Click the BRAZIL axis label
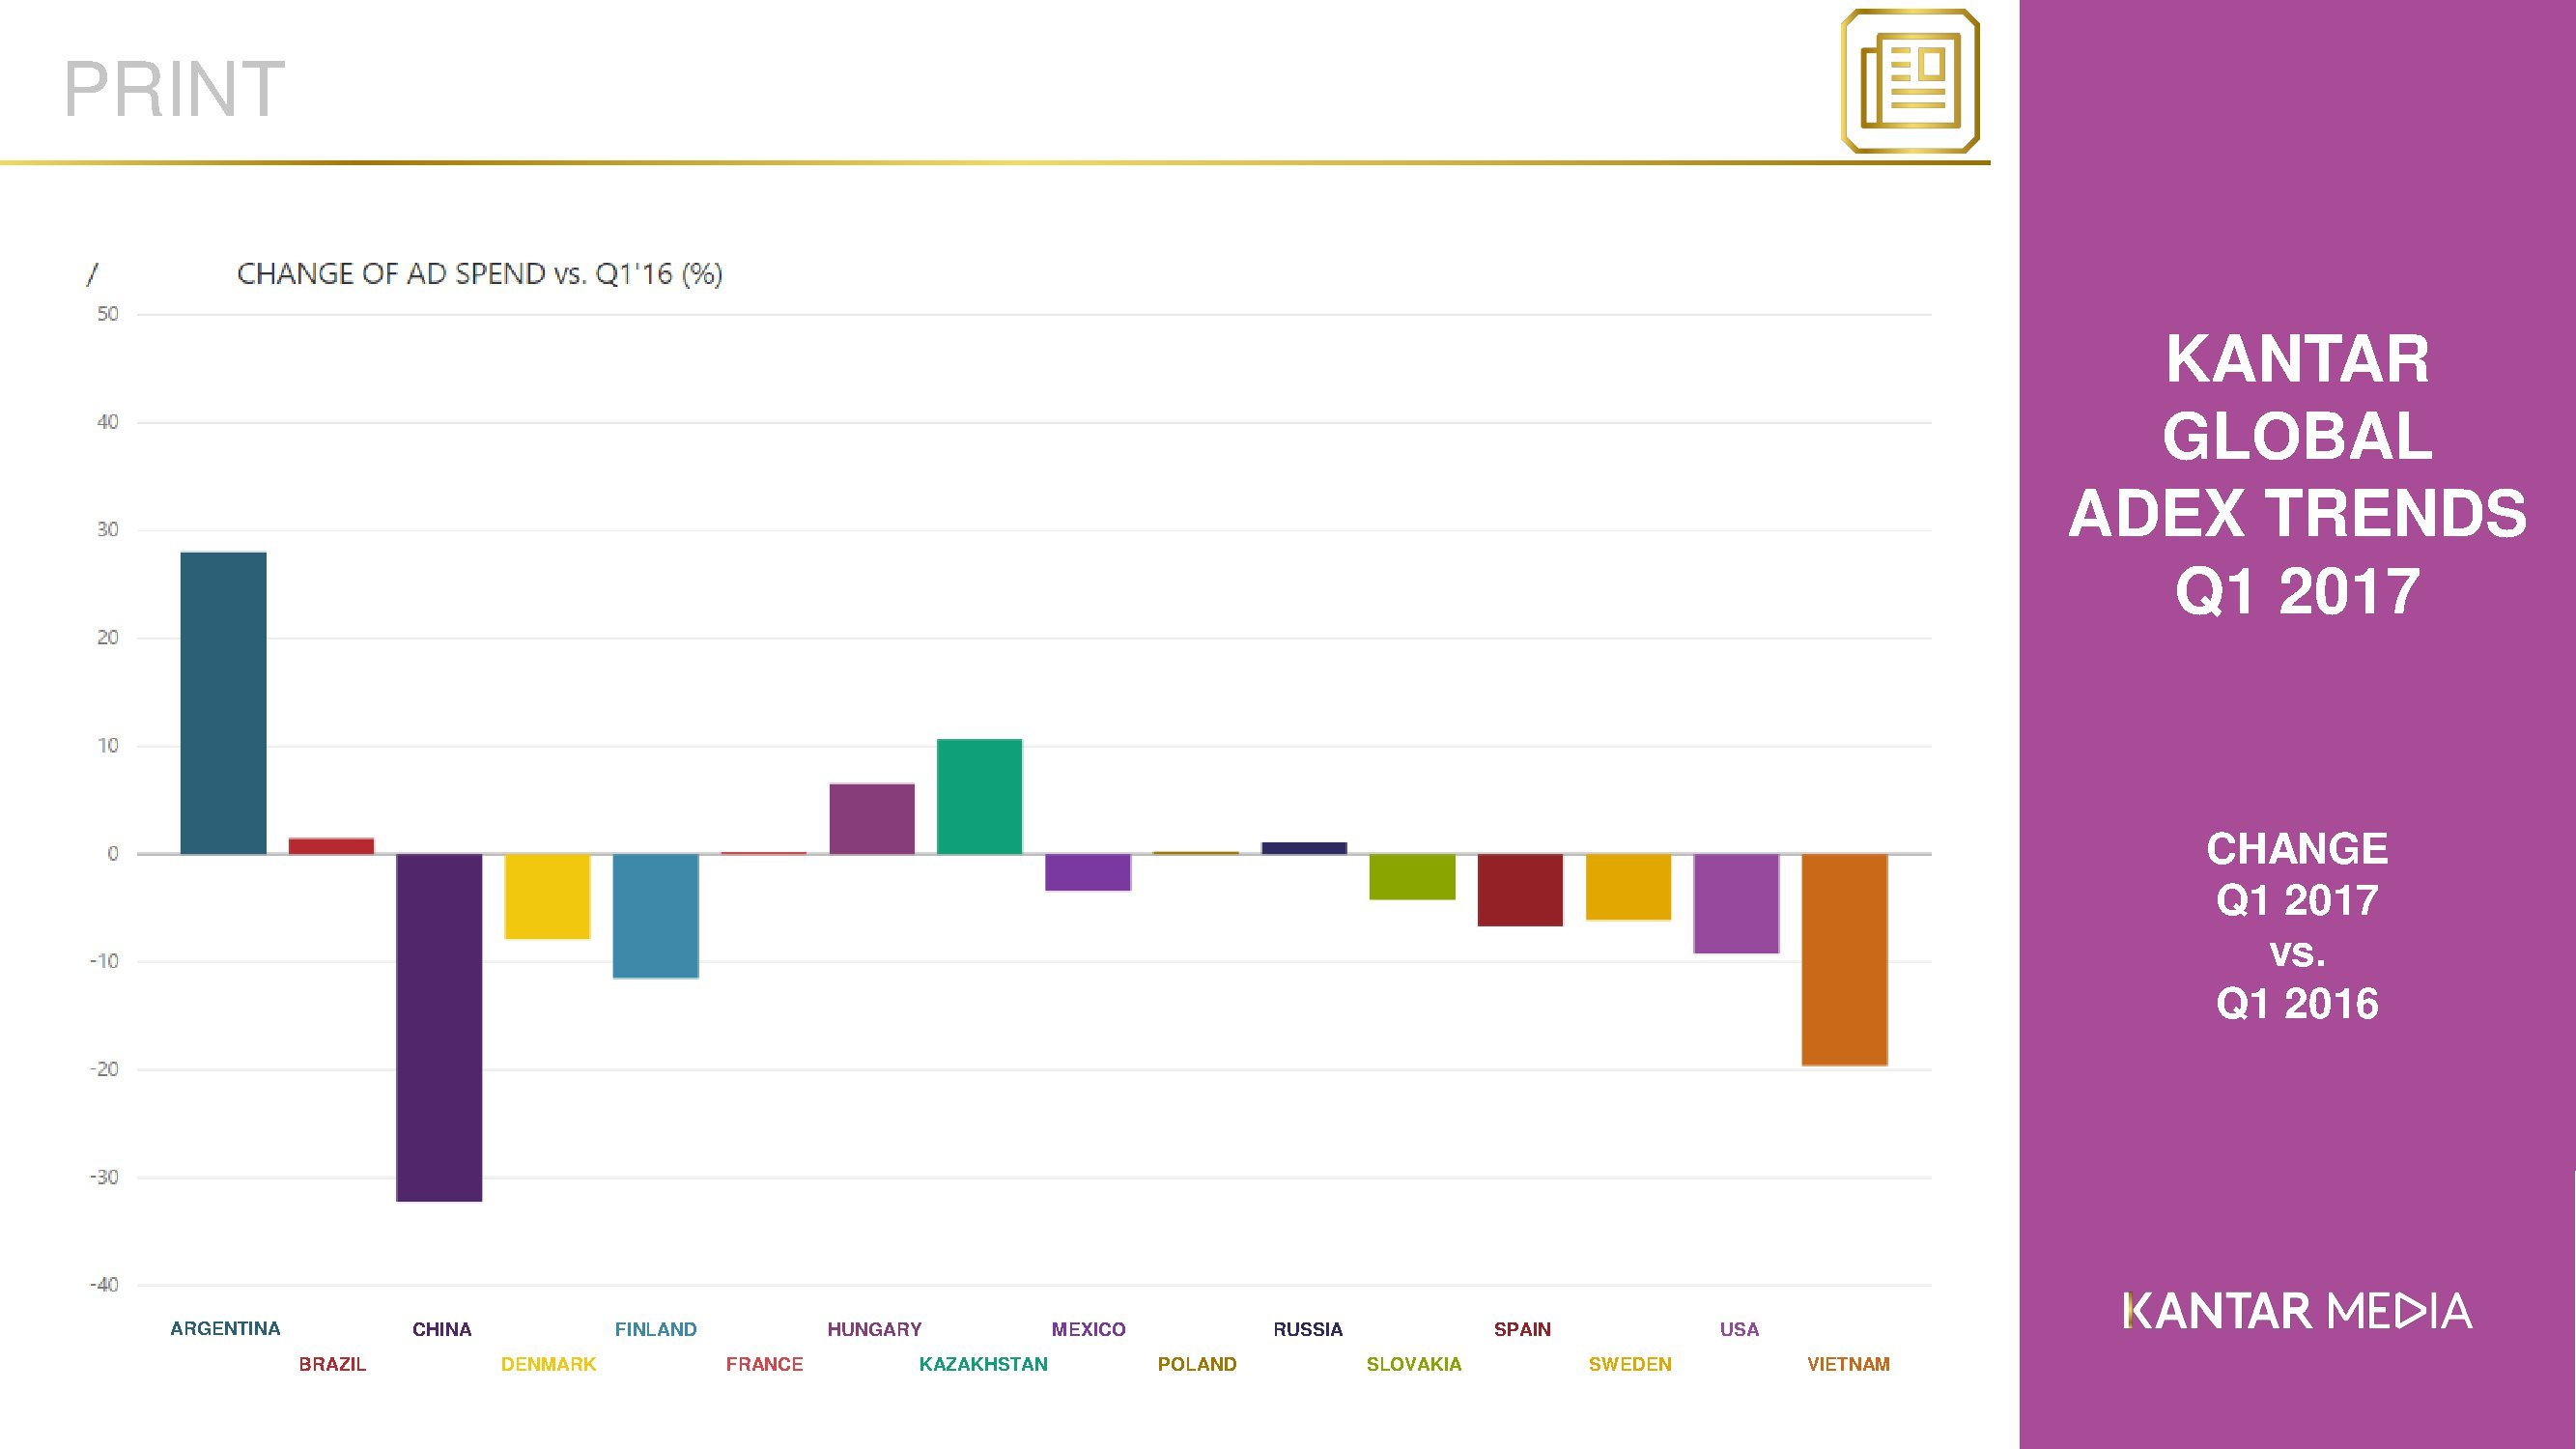2576x1449 pixels. (332, 1364)
